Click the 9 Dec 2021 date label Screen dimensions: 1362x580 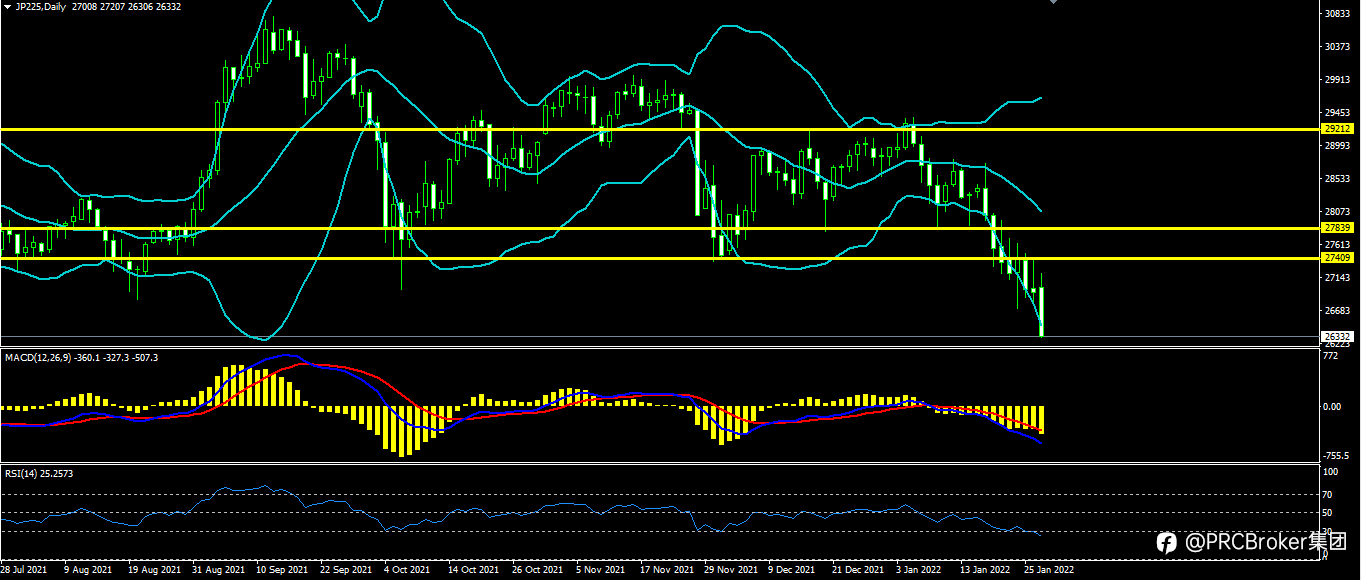791,570
